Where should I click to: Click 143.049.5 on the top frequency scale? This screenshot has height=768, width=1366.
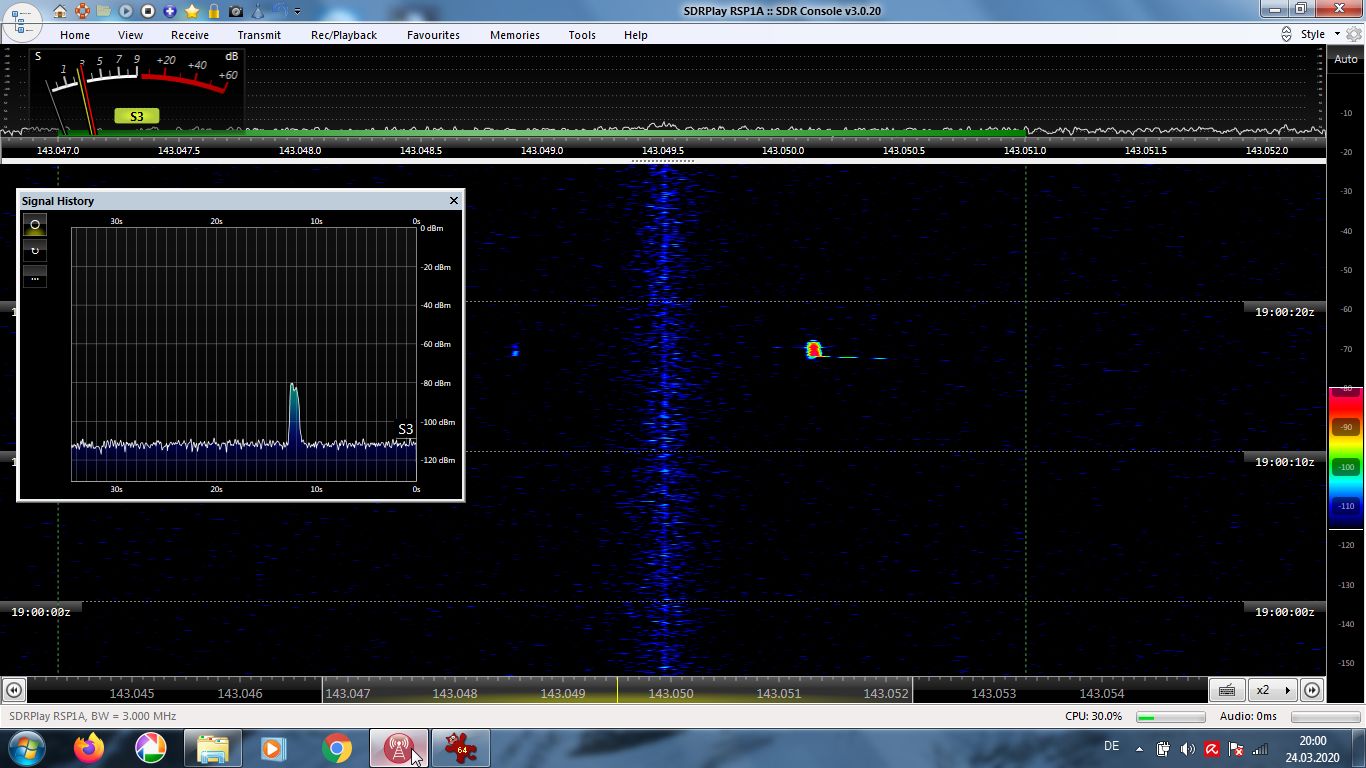coord(662,150)
